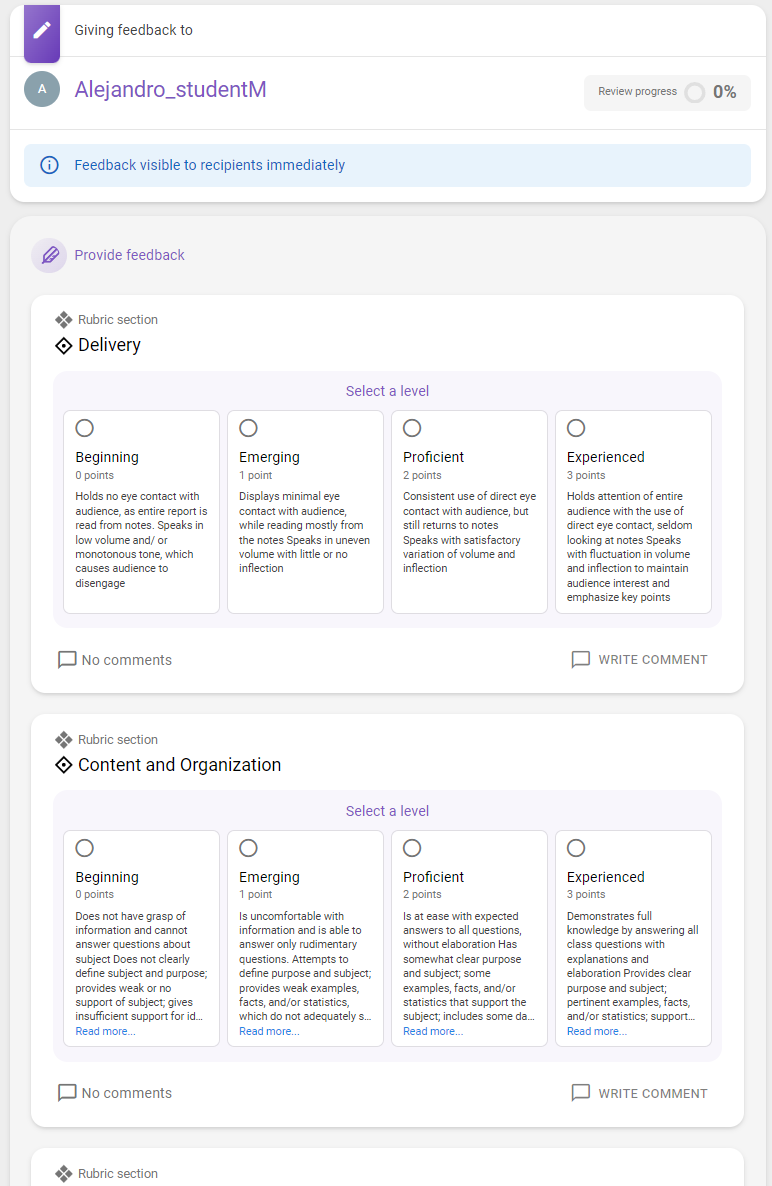Click the rubric section icon above Delivery

point(64,320)
